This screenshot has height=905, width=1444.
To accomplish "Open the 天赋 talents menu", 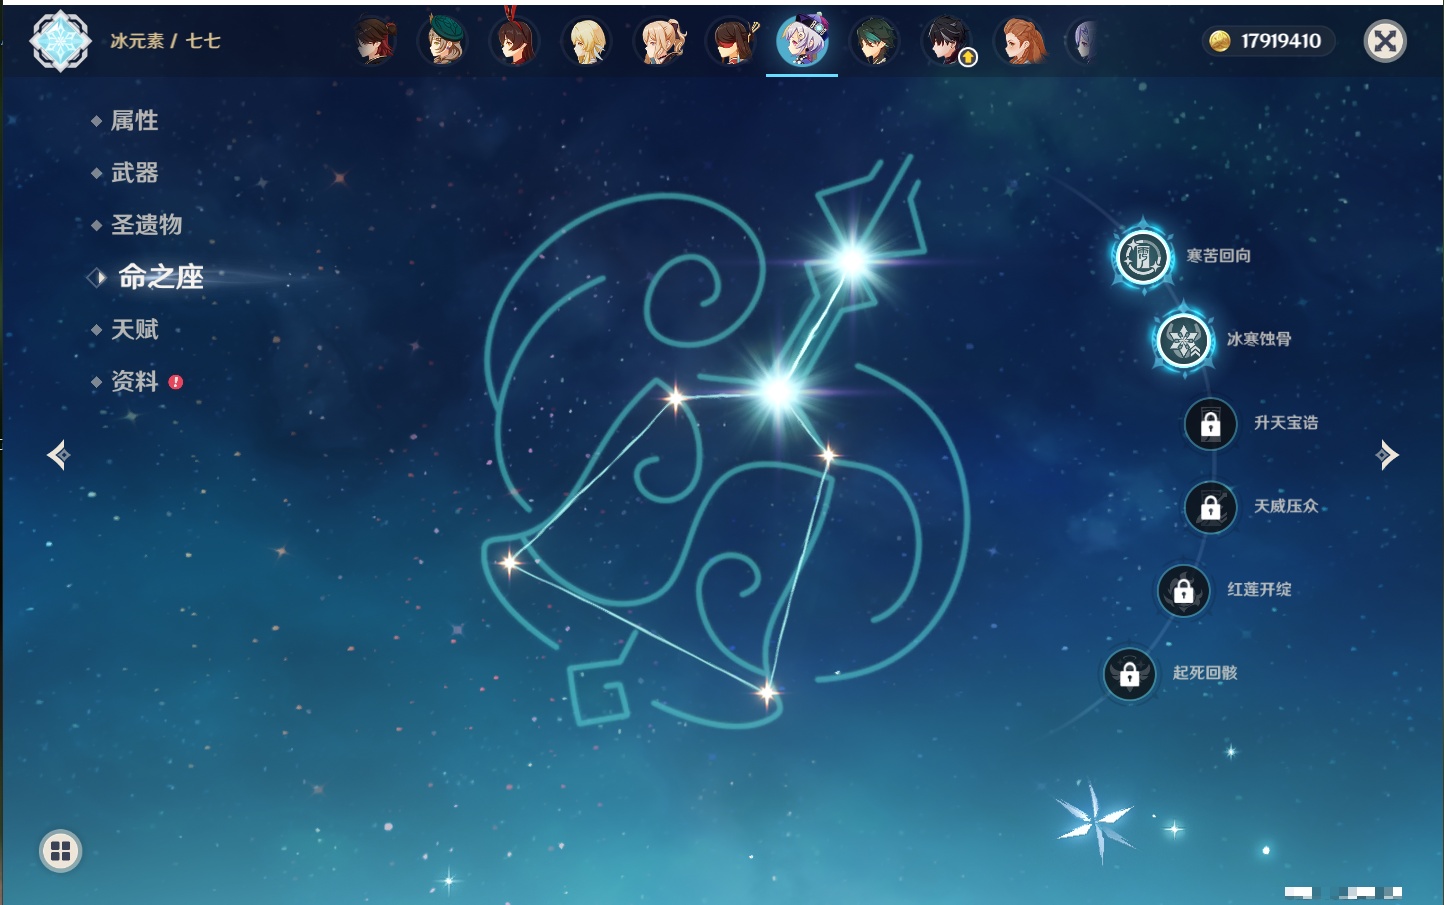I will [134, 330].
